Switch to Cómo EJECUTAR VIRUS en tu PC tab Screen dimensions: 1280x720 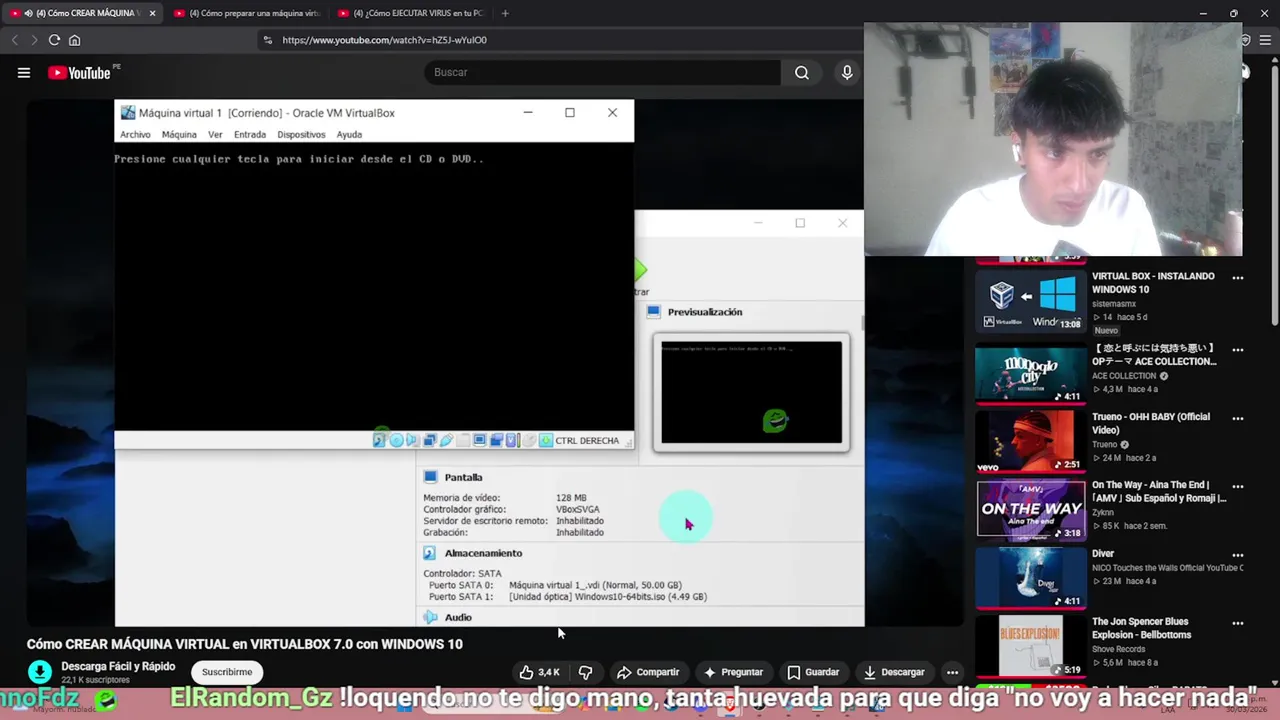(410, 13)
